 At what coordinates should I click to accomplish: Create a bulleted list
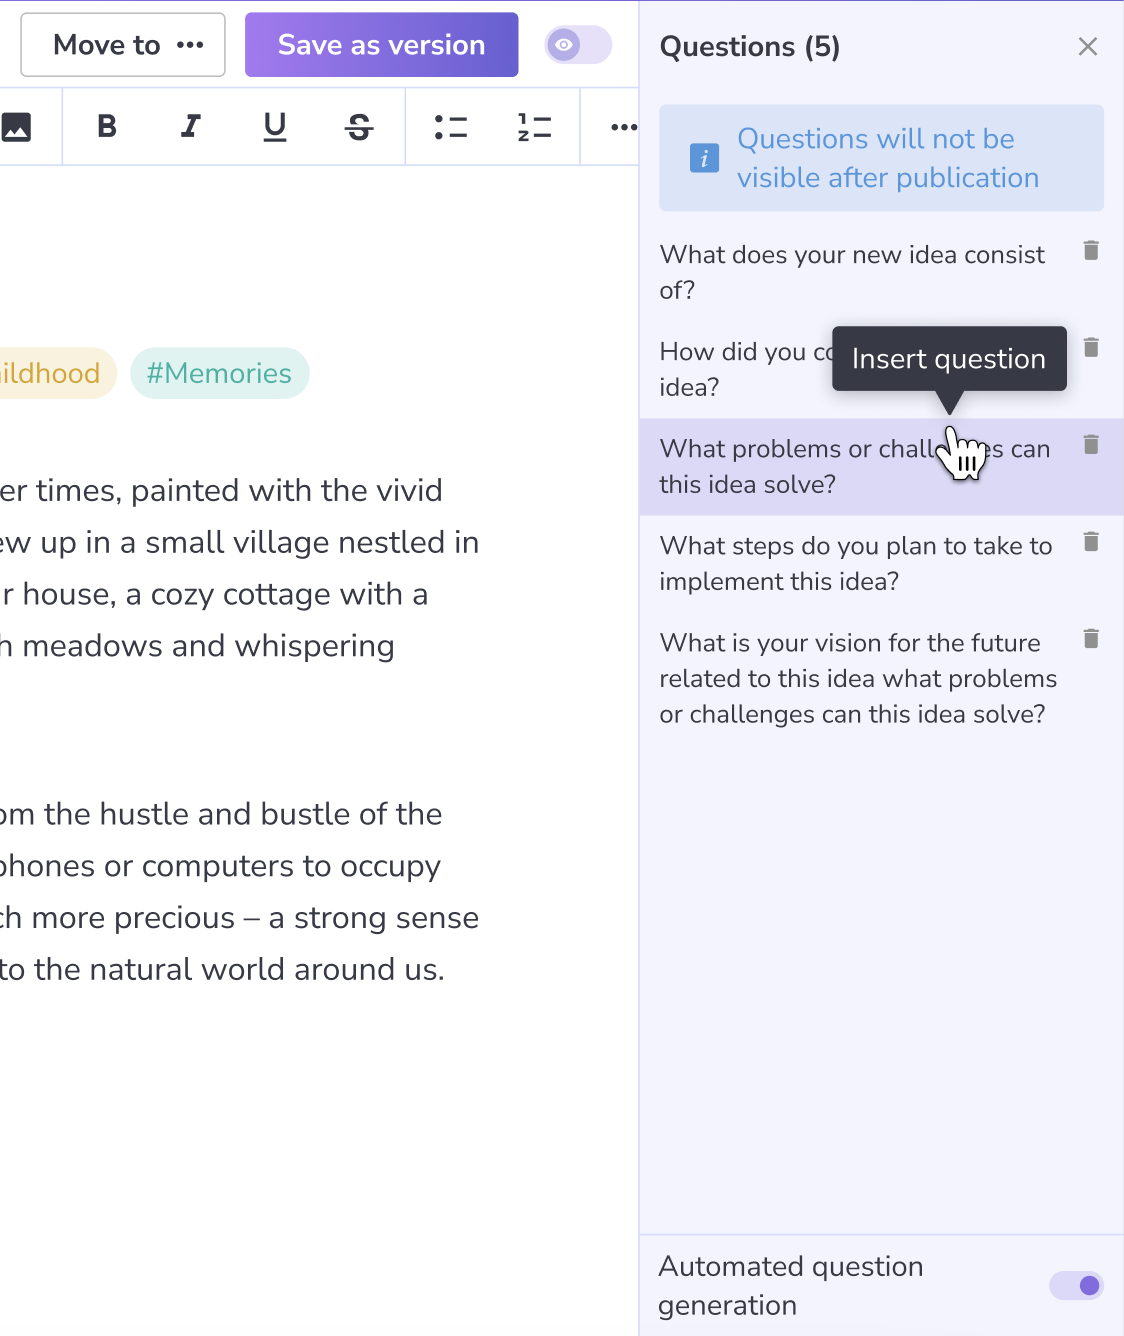(451, 126)
